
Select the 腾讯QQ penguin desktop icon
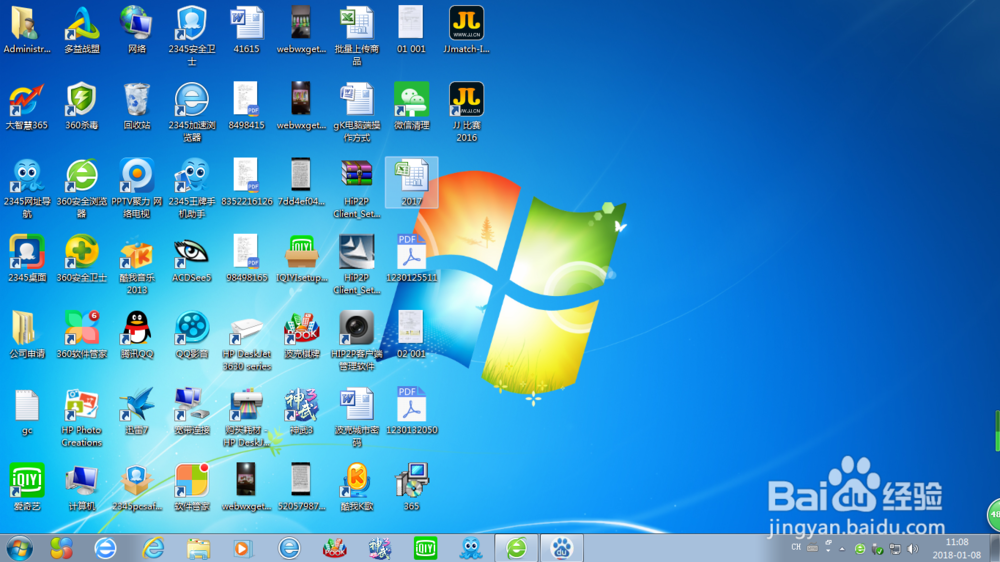click(x=136, y=335)
